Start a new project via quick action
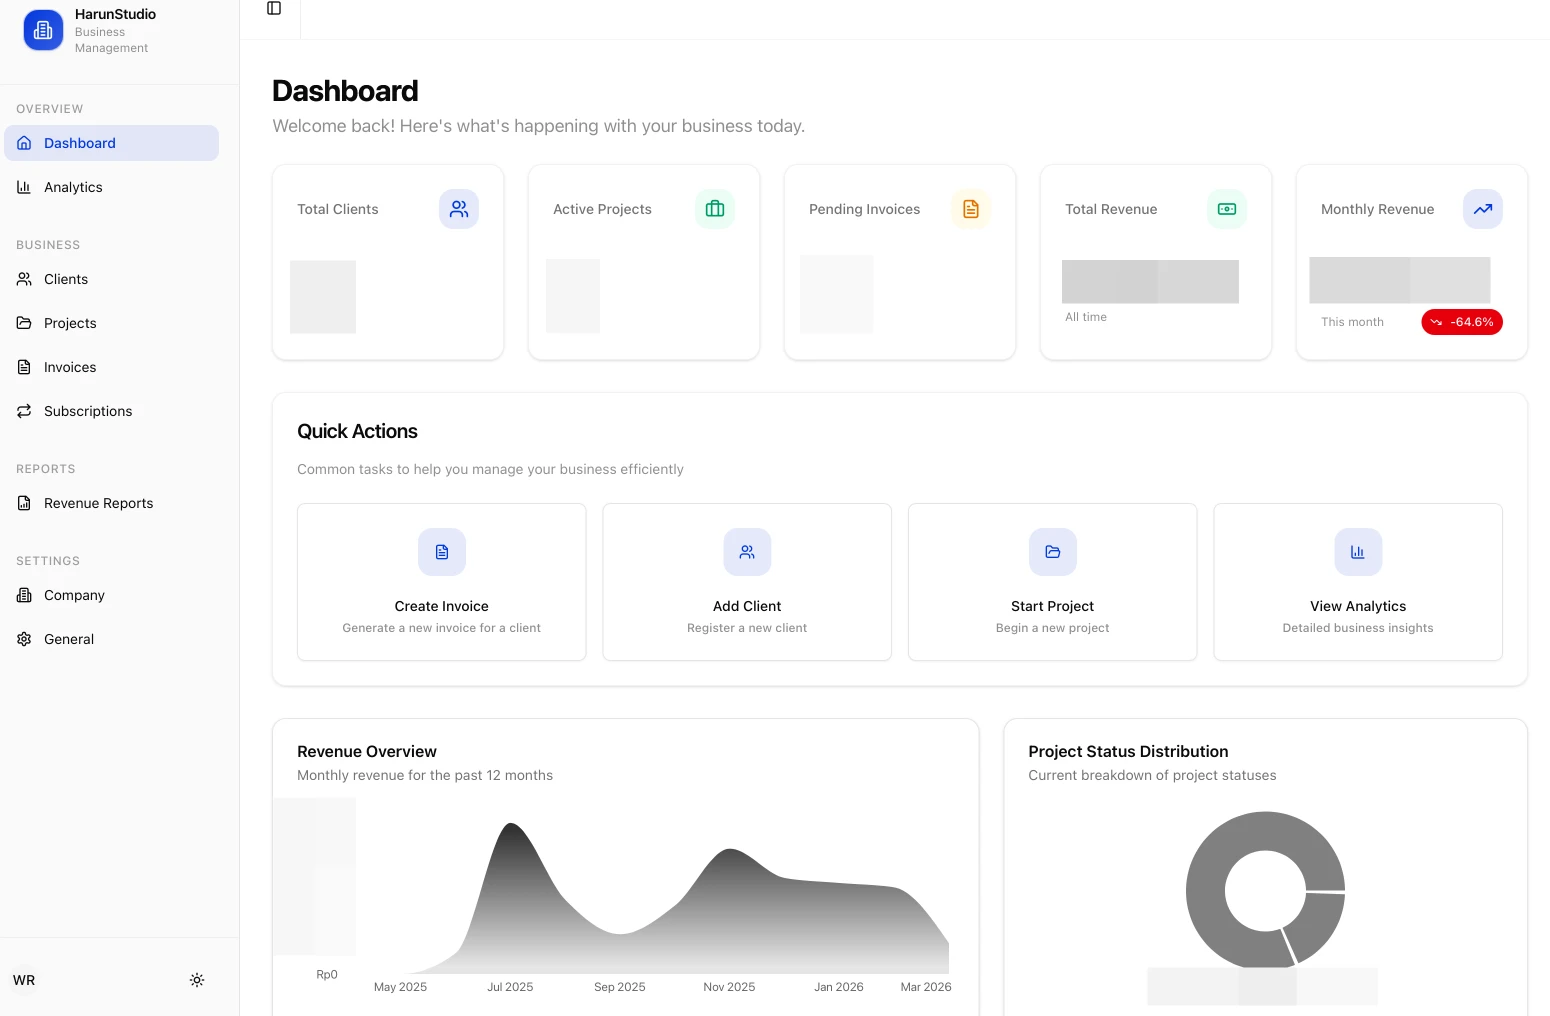This screenshot has height=1016, width=1550. click(1052, 581)
